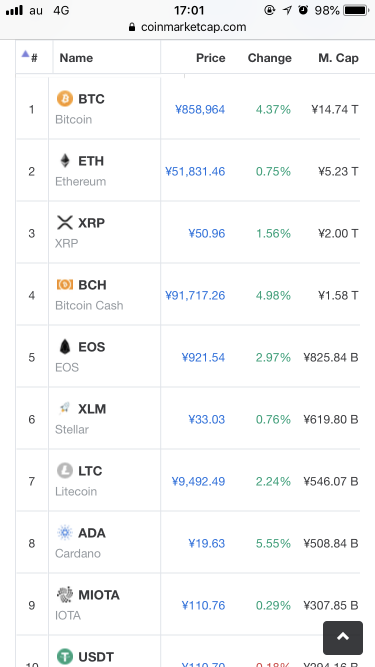375x667 pixels.
Task: Tap the Bitcoin orange coin icon
Action: pos(65,99)
